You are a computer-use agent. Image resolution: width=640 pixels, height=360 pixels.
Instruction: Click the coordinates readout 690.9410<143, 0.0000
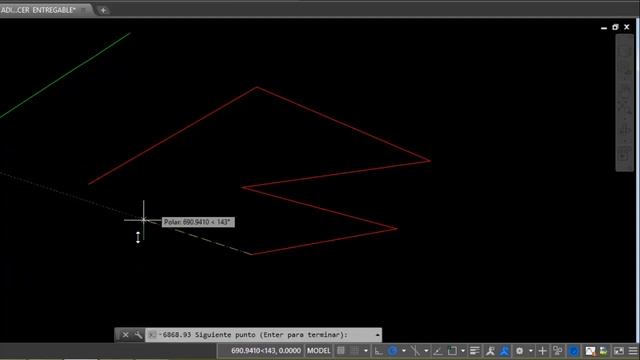(x=266, y=351)
